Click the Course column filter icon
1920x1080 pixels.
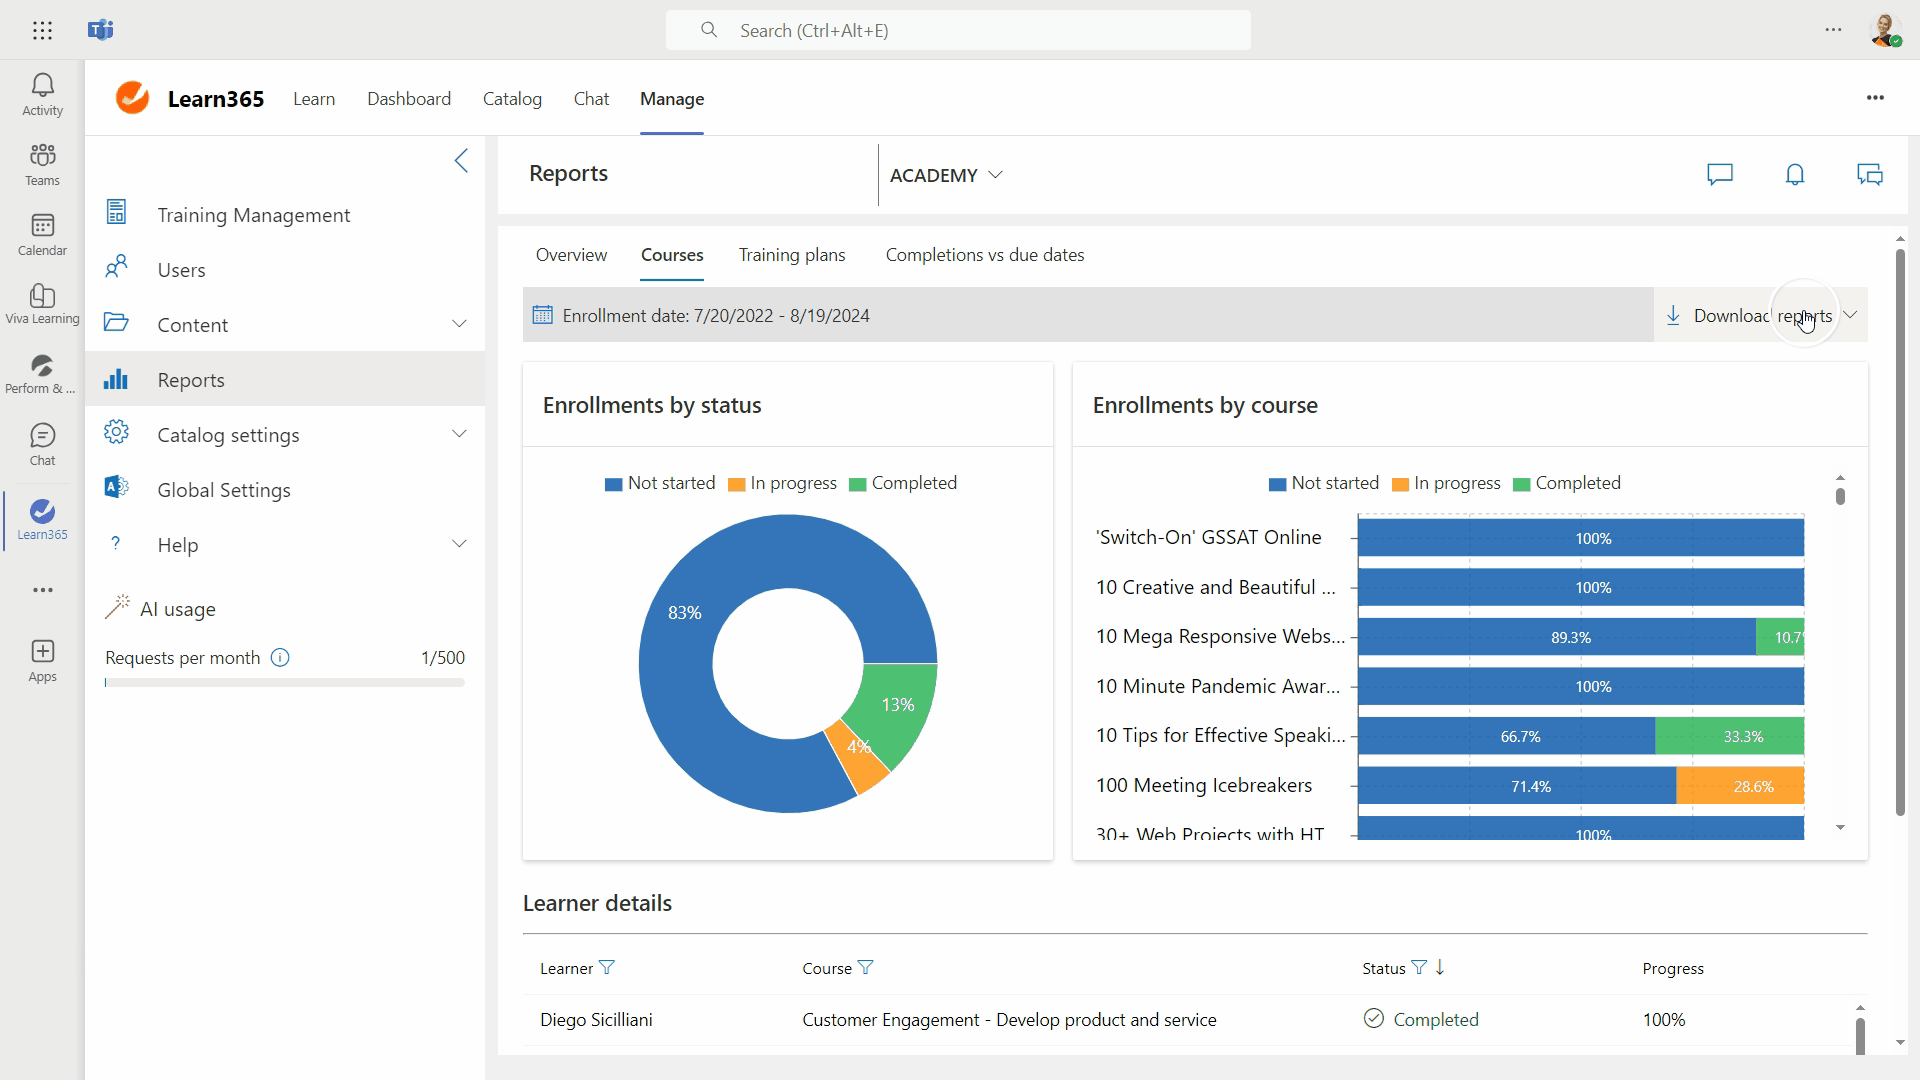coord(866,968)
